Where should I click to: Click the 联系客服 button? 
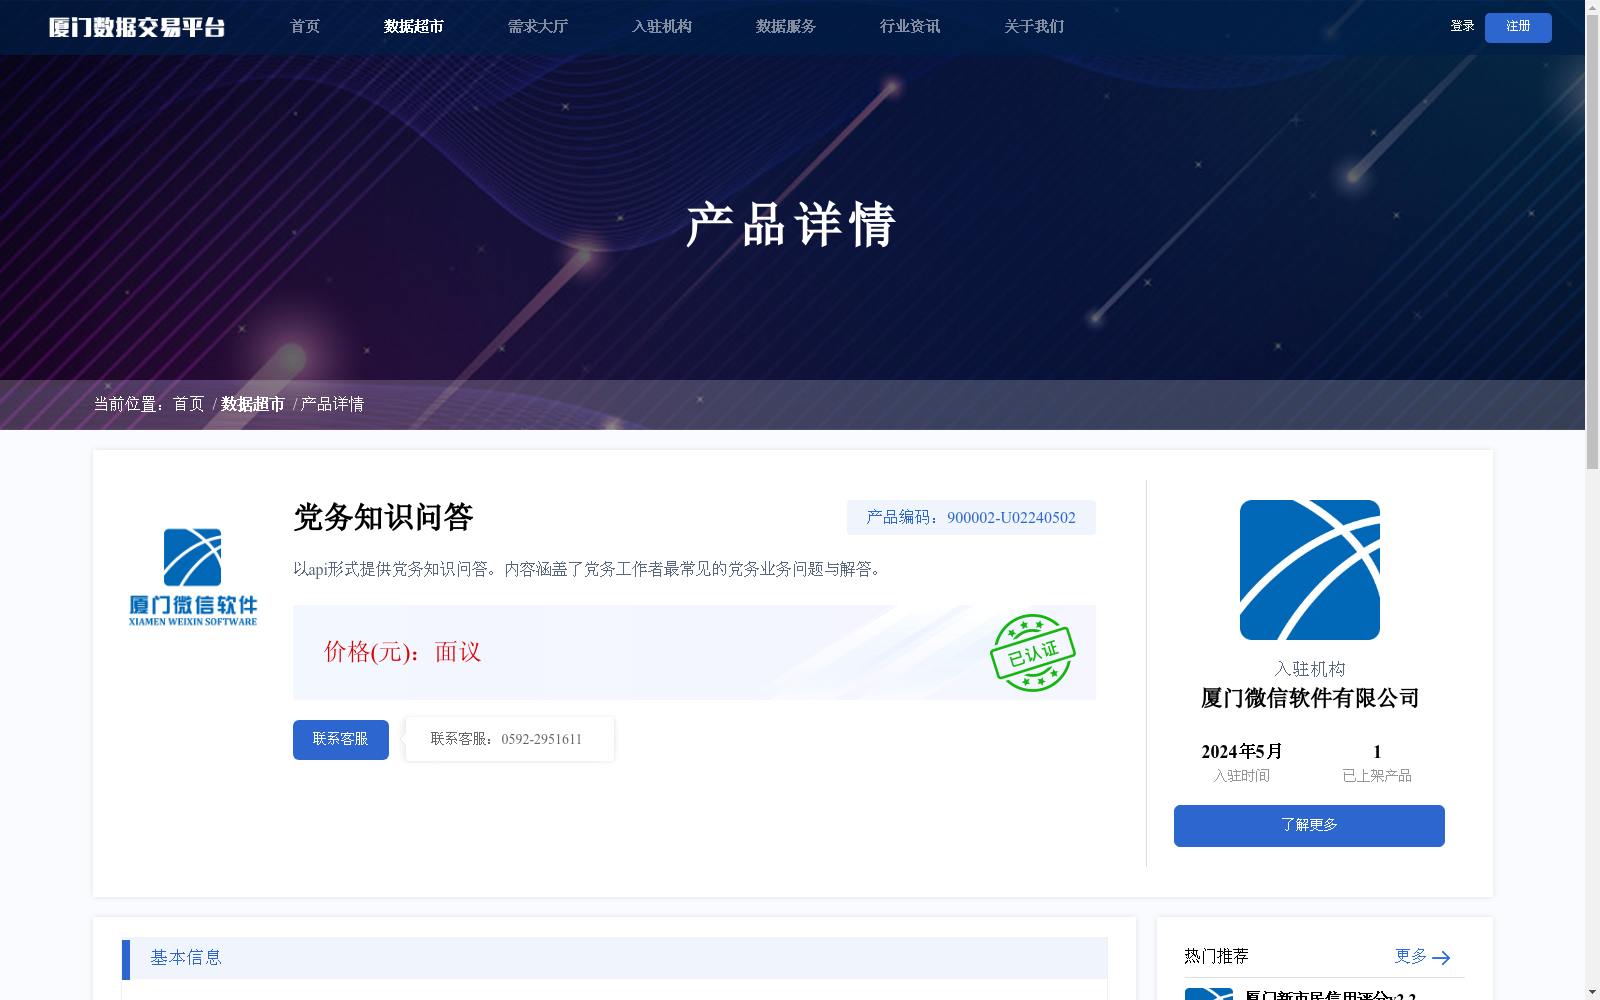click(x=341, y=740)
